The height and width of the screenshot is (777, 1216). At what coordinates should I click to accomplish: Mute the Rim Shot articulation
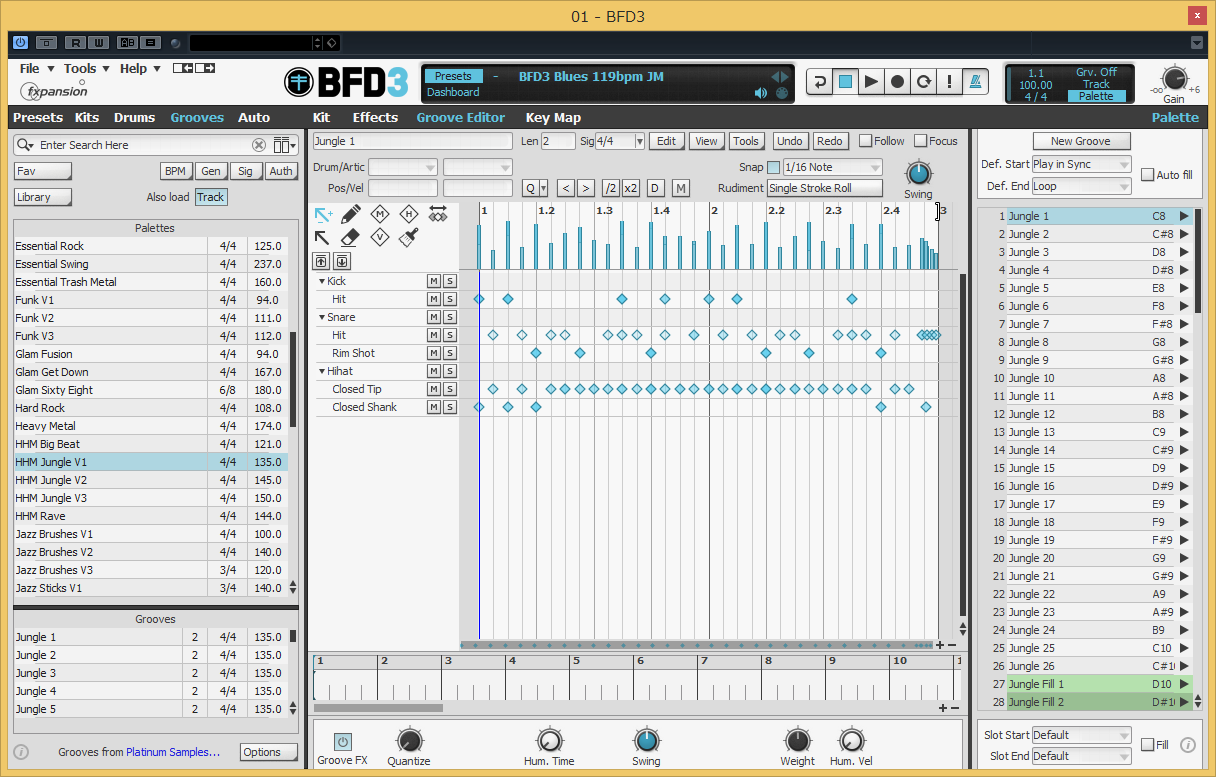point(434,353)
